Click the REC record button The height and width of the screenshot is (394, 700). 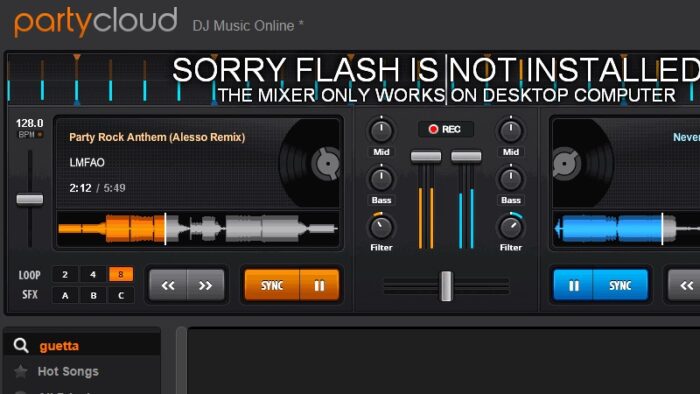tap(446, 129)
